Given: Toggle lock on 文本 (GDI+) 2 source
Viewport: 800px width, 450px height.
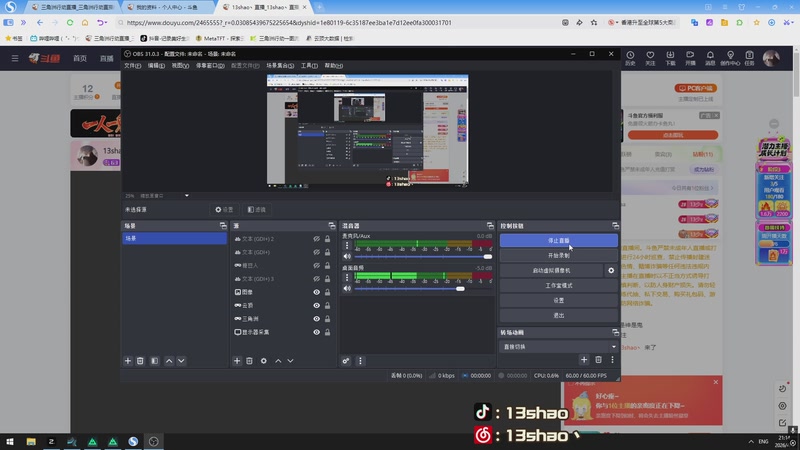Looking at the screenshot, I should pyautogui.click(x=328, y=239).
